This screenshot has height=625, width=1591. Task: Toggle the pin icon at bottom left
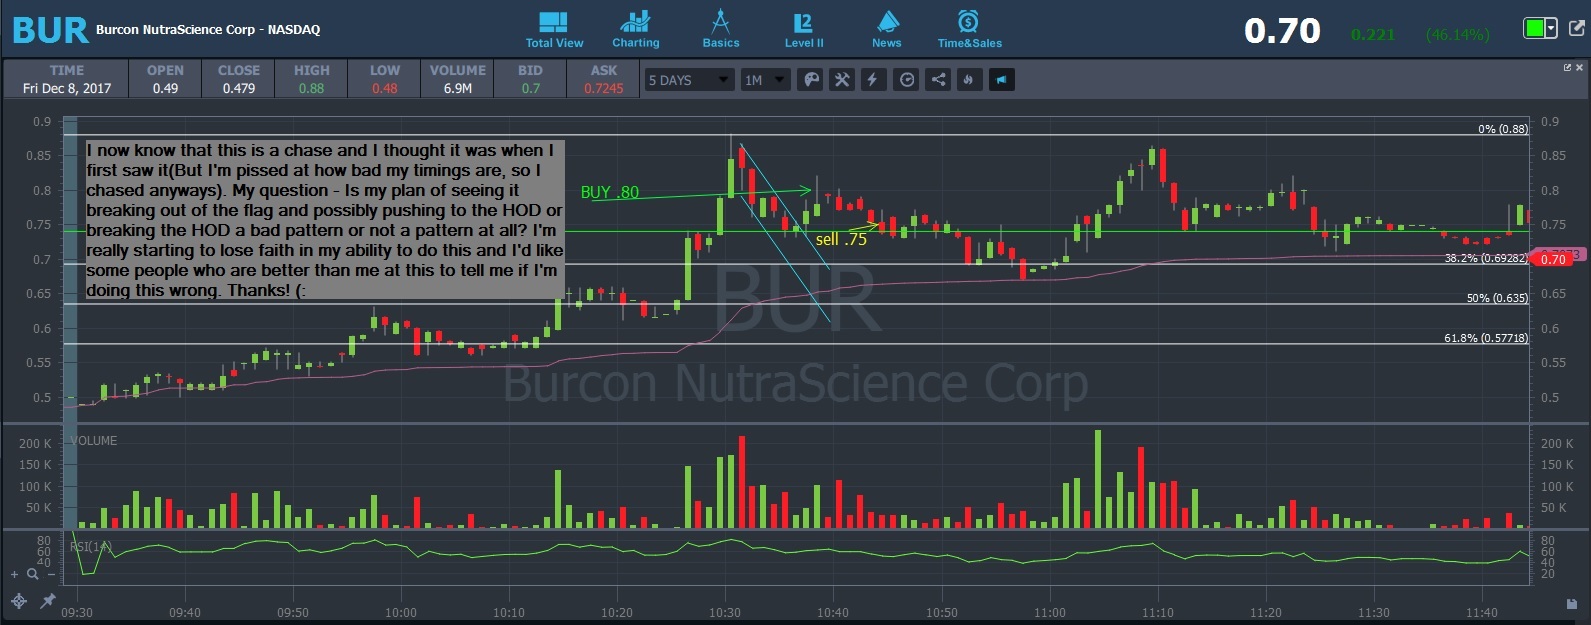tap(47, 601)
